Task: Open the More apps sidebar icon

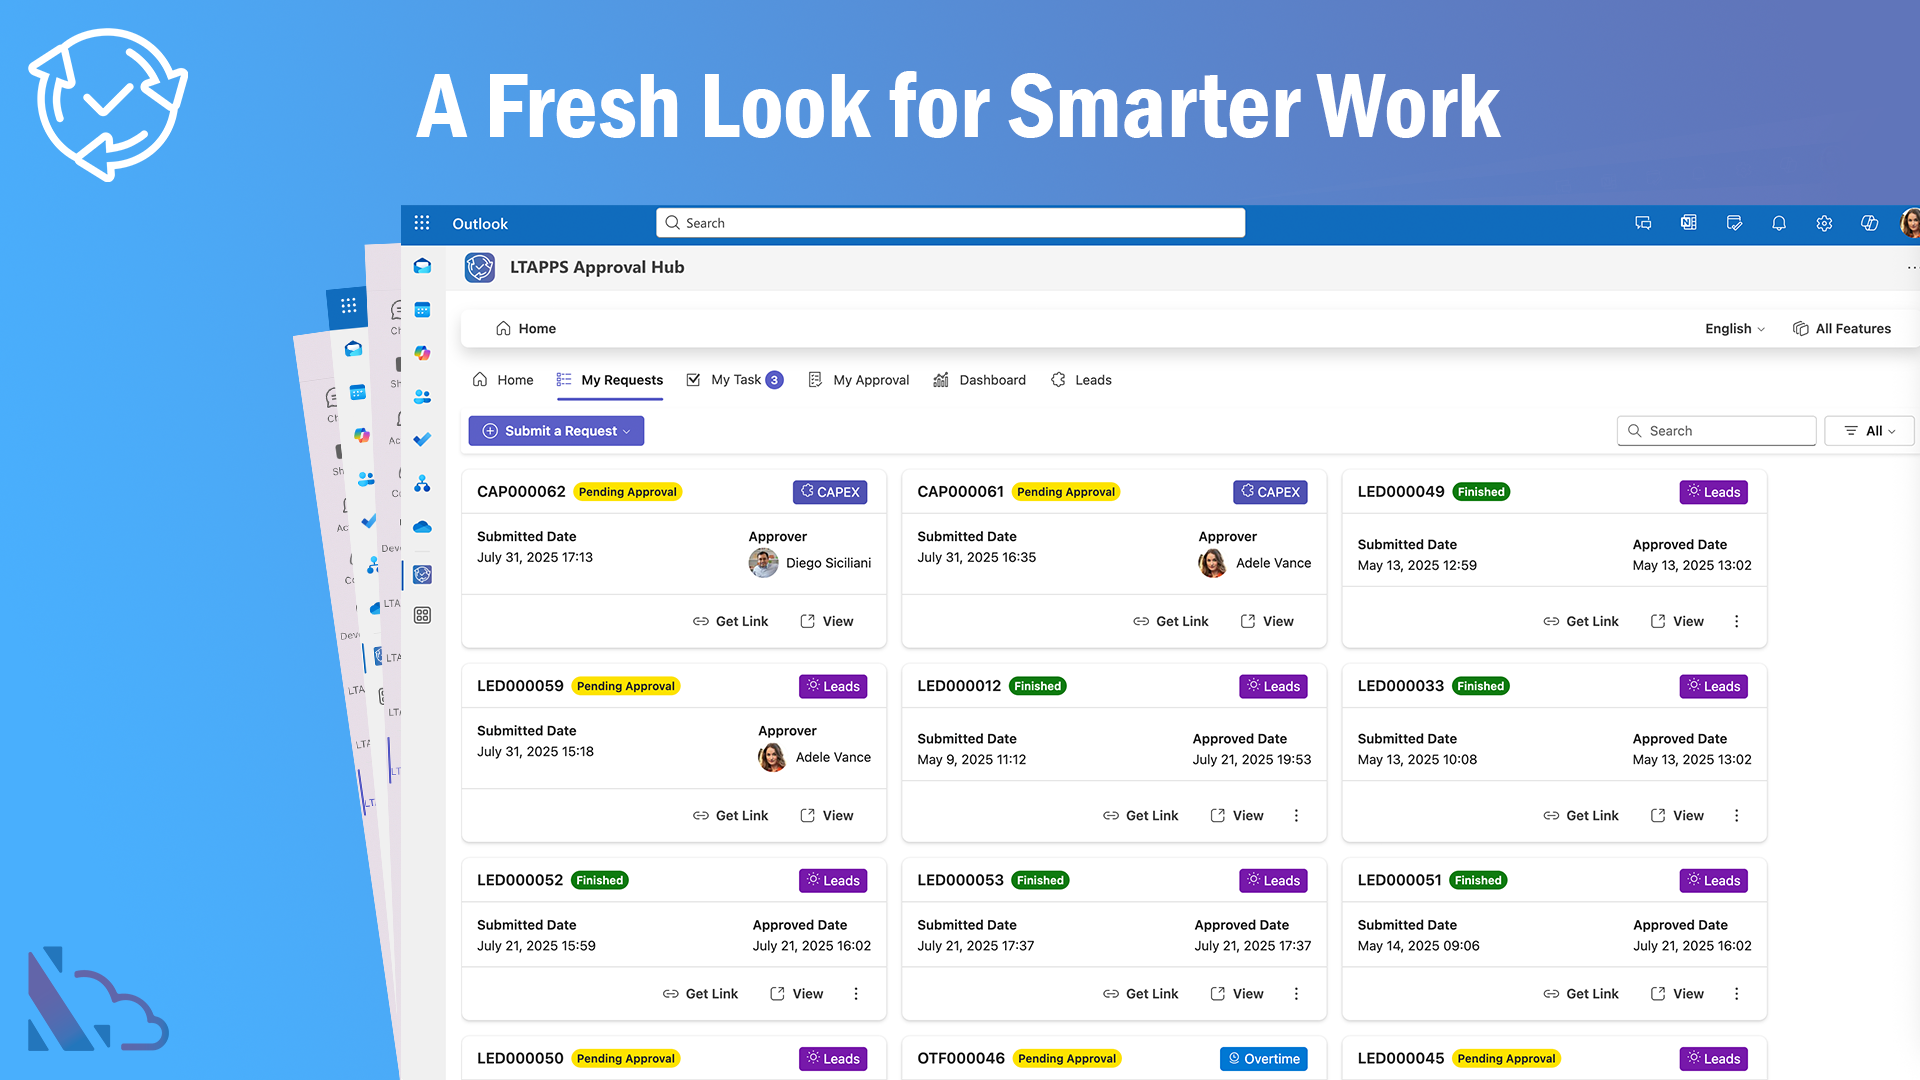Action: click(x=422, y=615)
